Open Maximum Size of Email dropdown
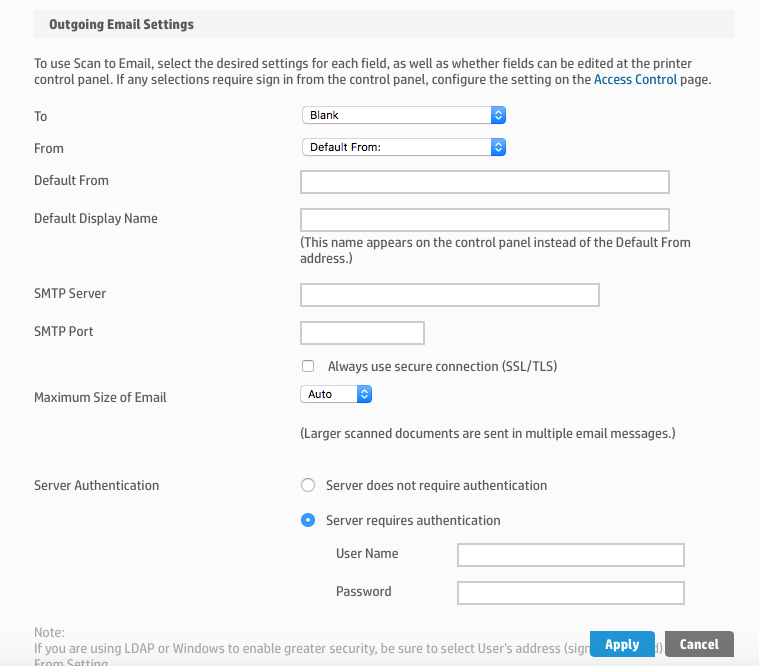The width and height of the screenshot is (759, 666). (x=336, y=394)
